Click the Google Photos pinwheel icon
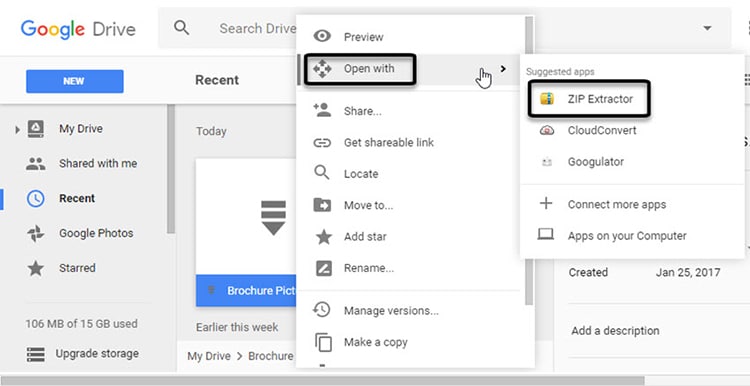Screen dimensions: 750x386 (x=36, y=233)
